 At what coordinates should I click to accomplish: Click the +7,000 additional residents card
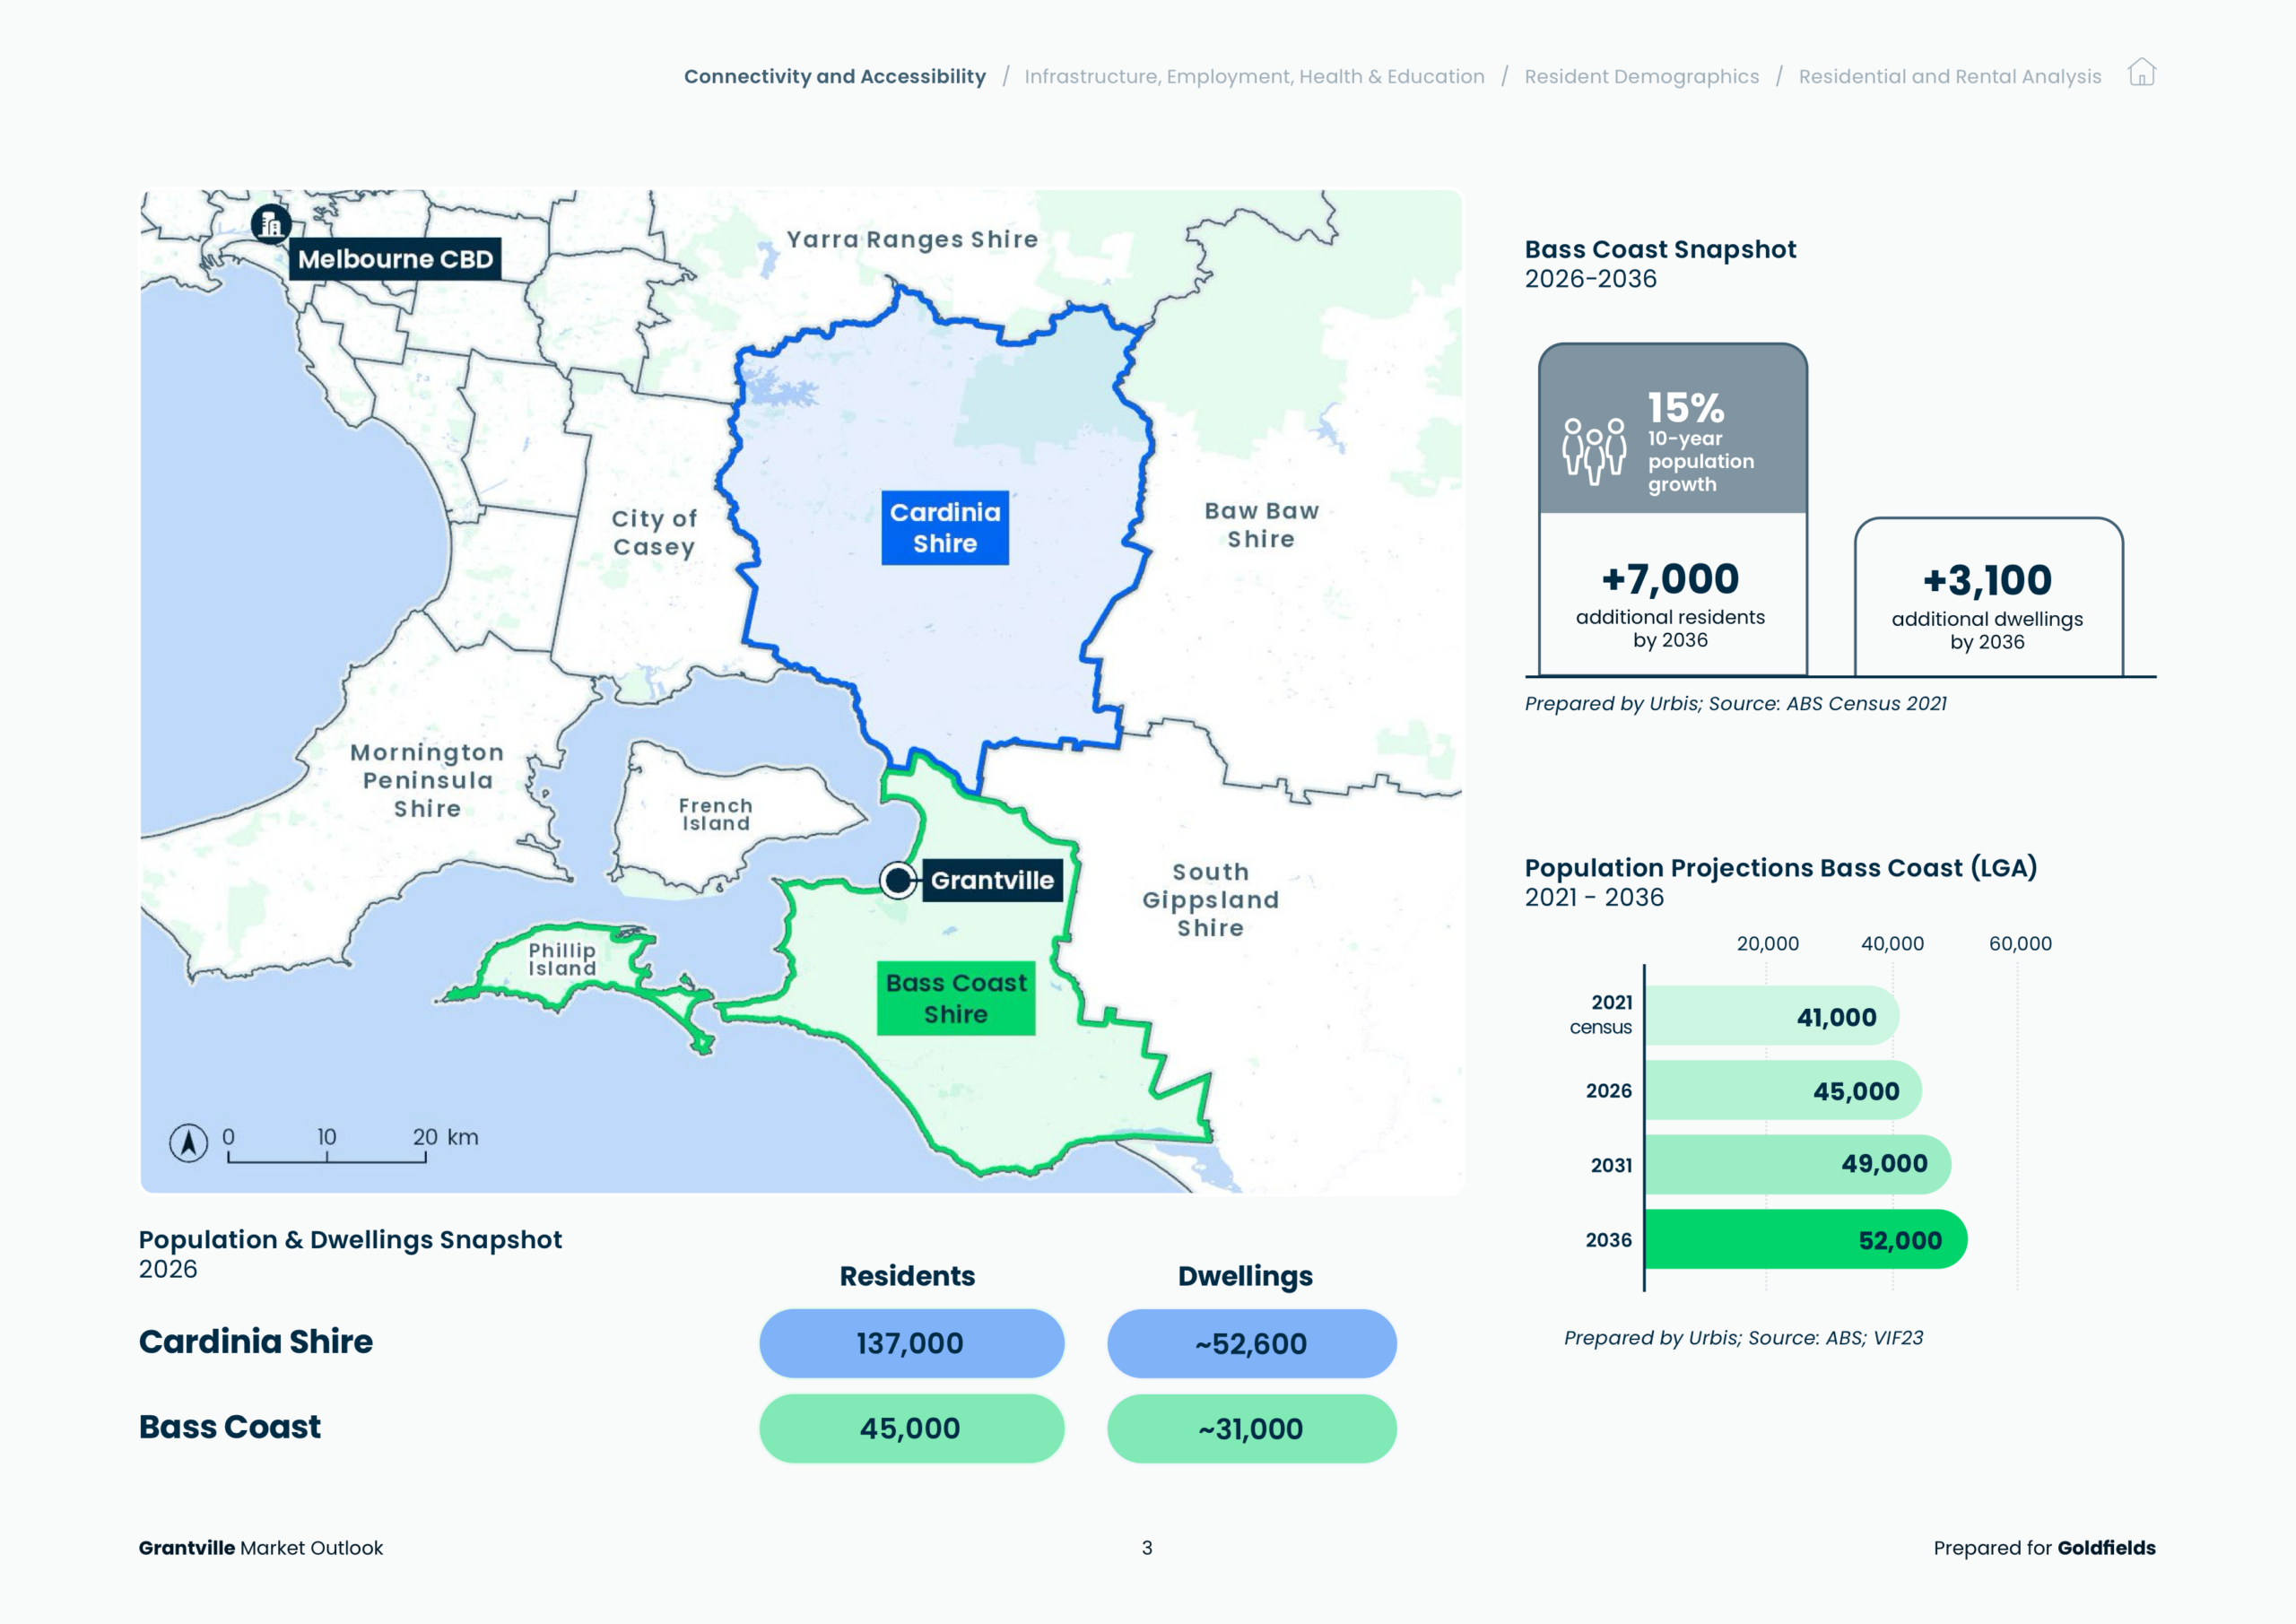point(1672,596)
